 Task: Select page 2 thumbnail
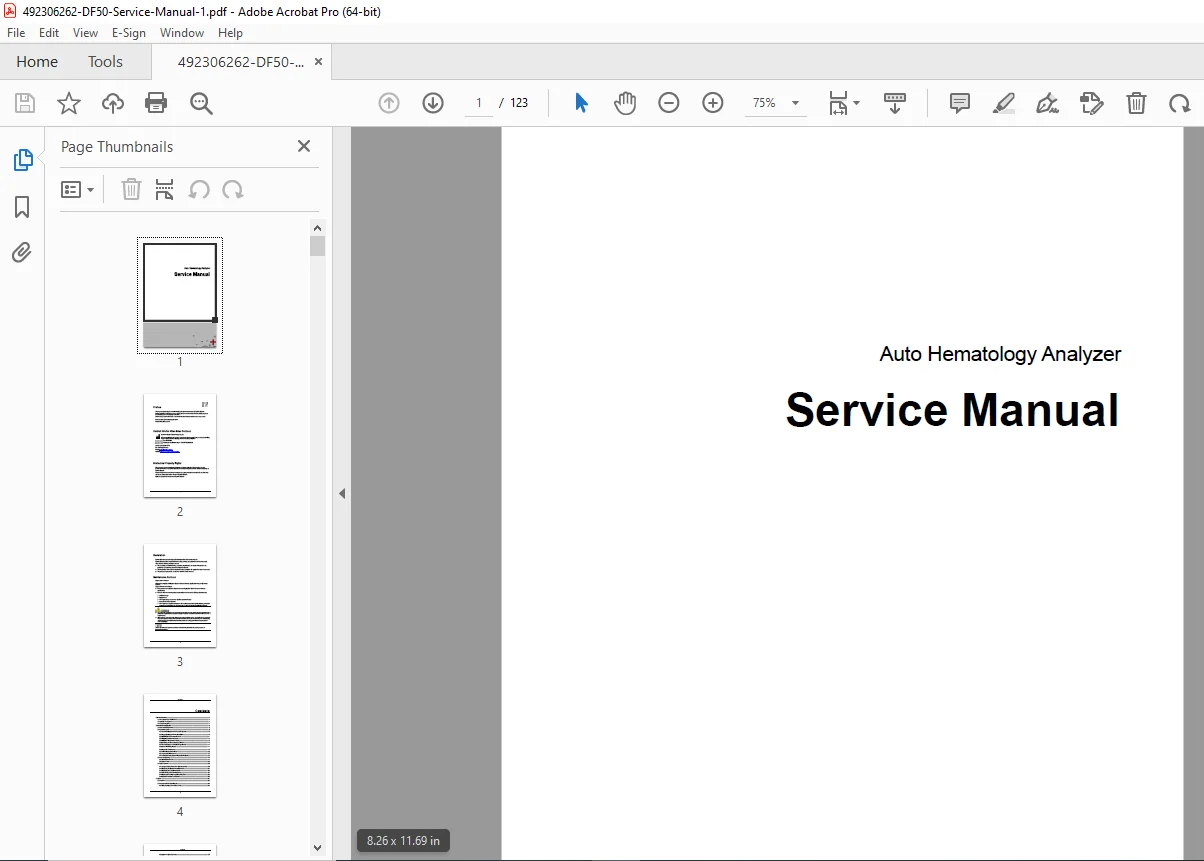[180, 445]
